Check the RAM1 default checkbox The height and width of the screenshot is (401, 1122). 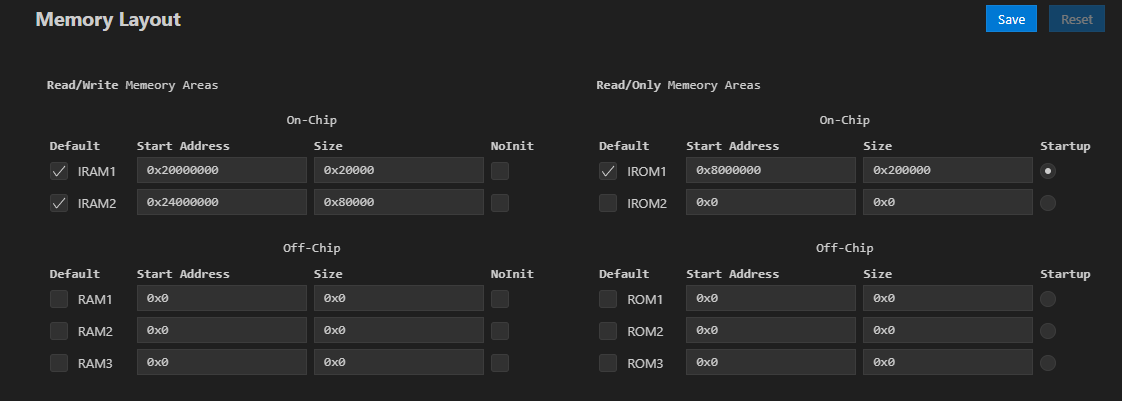pos(59,299)
